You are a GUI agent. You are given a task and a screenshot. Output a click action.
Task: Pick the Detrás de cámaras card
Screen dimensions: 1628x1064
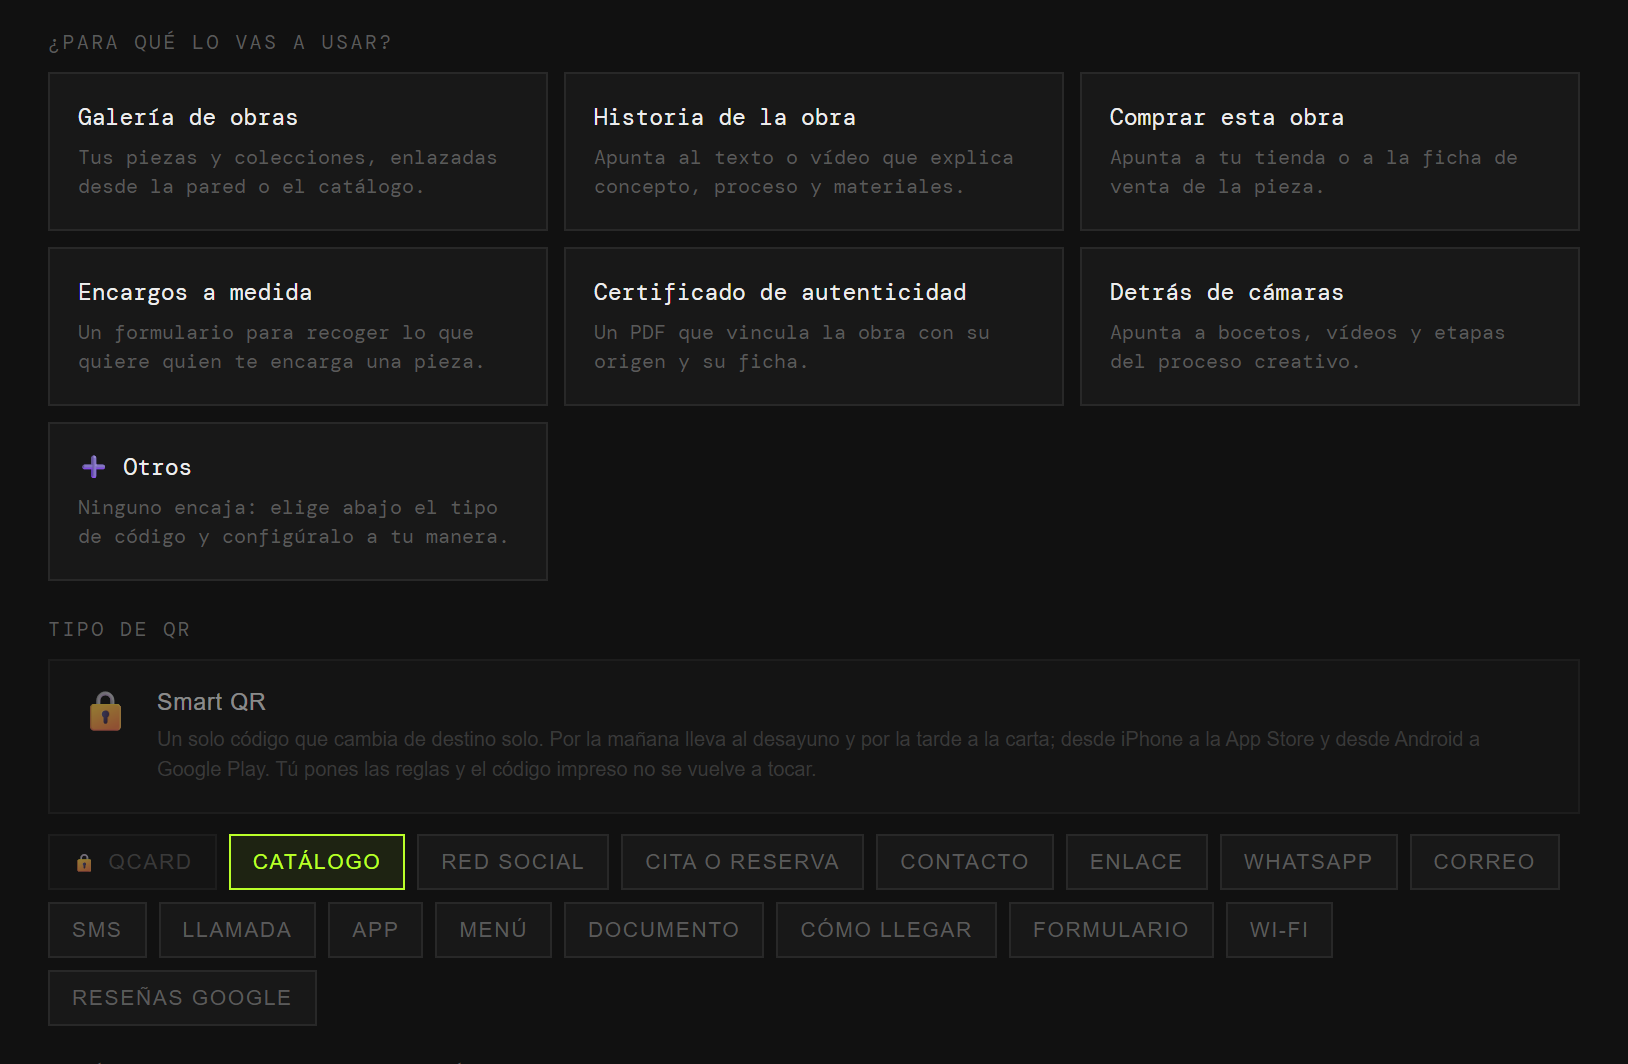[x=1330, y=326]
